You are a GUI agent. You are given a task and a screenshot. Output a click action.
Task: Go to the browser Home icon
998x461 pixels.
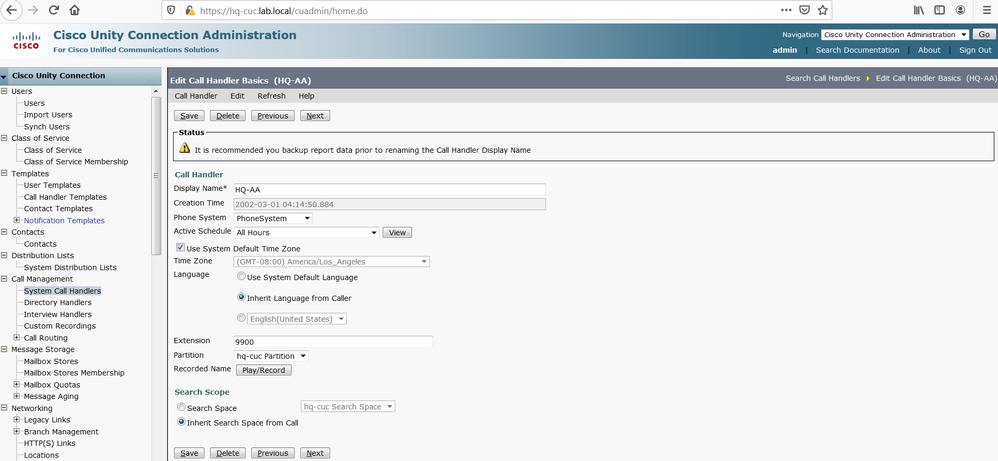pos(74,10)
